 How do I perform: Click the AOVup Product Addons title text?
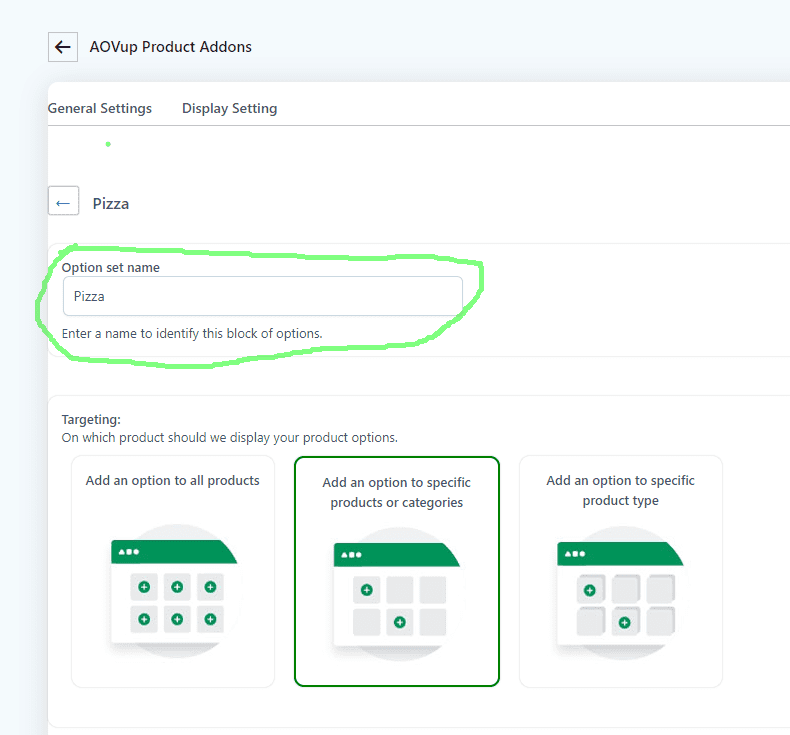coord(170,47)
